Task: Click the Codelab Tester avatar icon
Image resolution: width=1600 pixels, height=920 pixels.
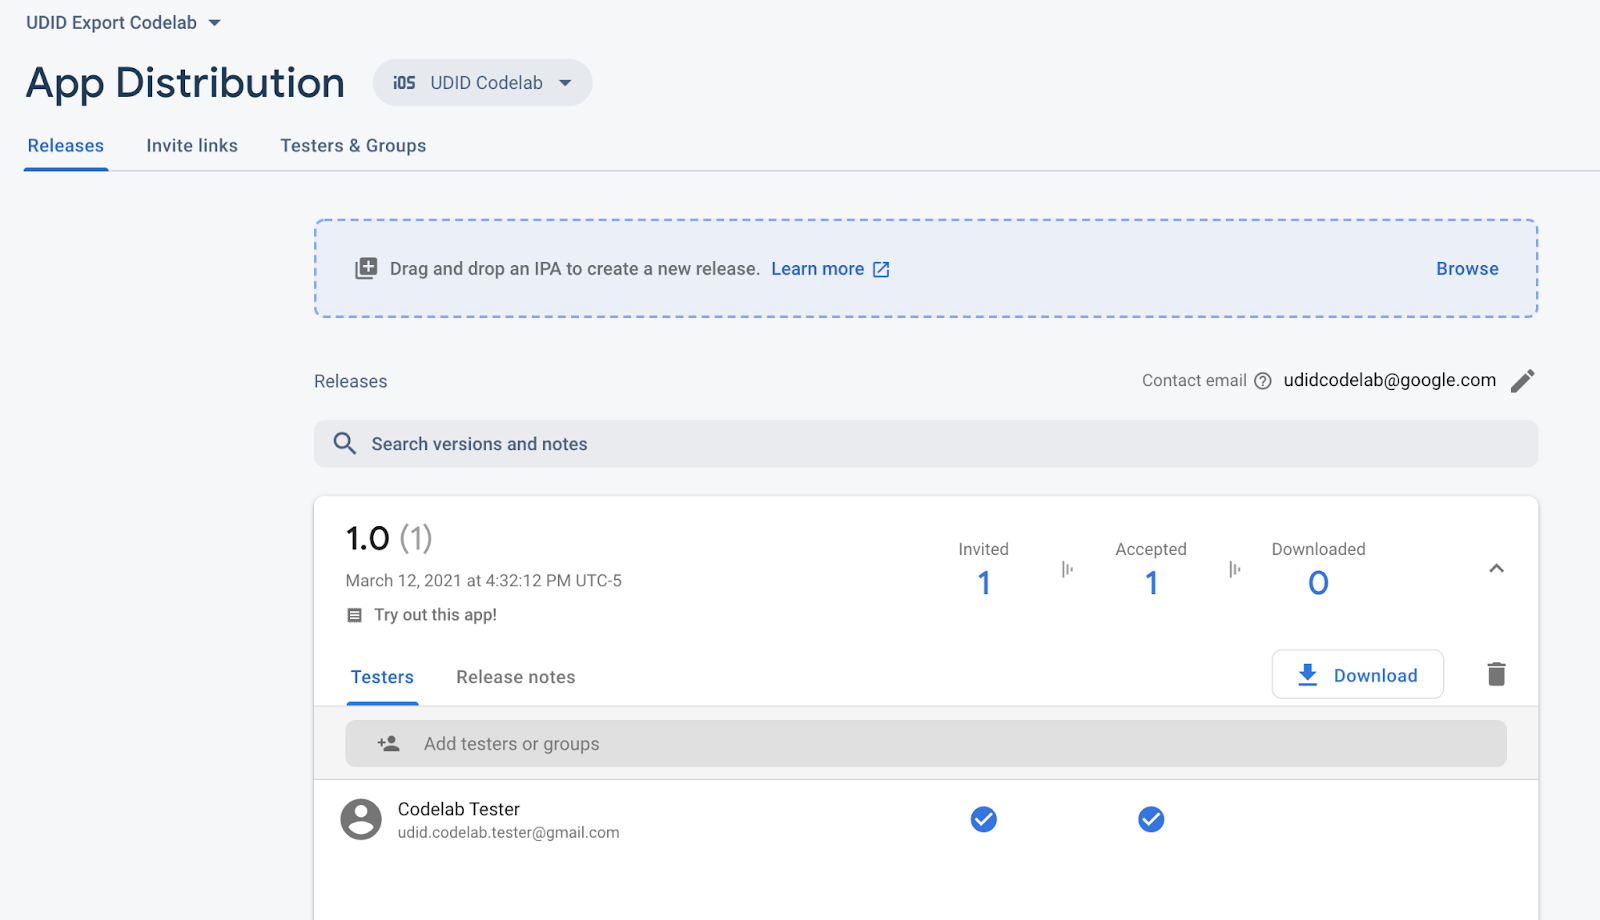Action: [361, 820]
